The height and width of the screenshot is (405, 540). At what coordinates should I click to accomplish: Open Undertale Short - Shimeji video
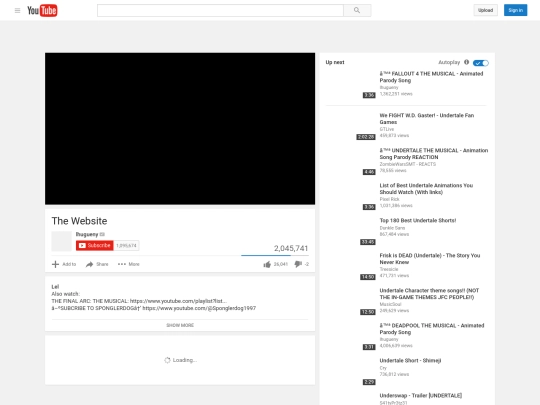click(410, 361)
